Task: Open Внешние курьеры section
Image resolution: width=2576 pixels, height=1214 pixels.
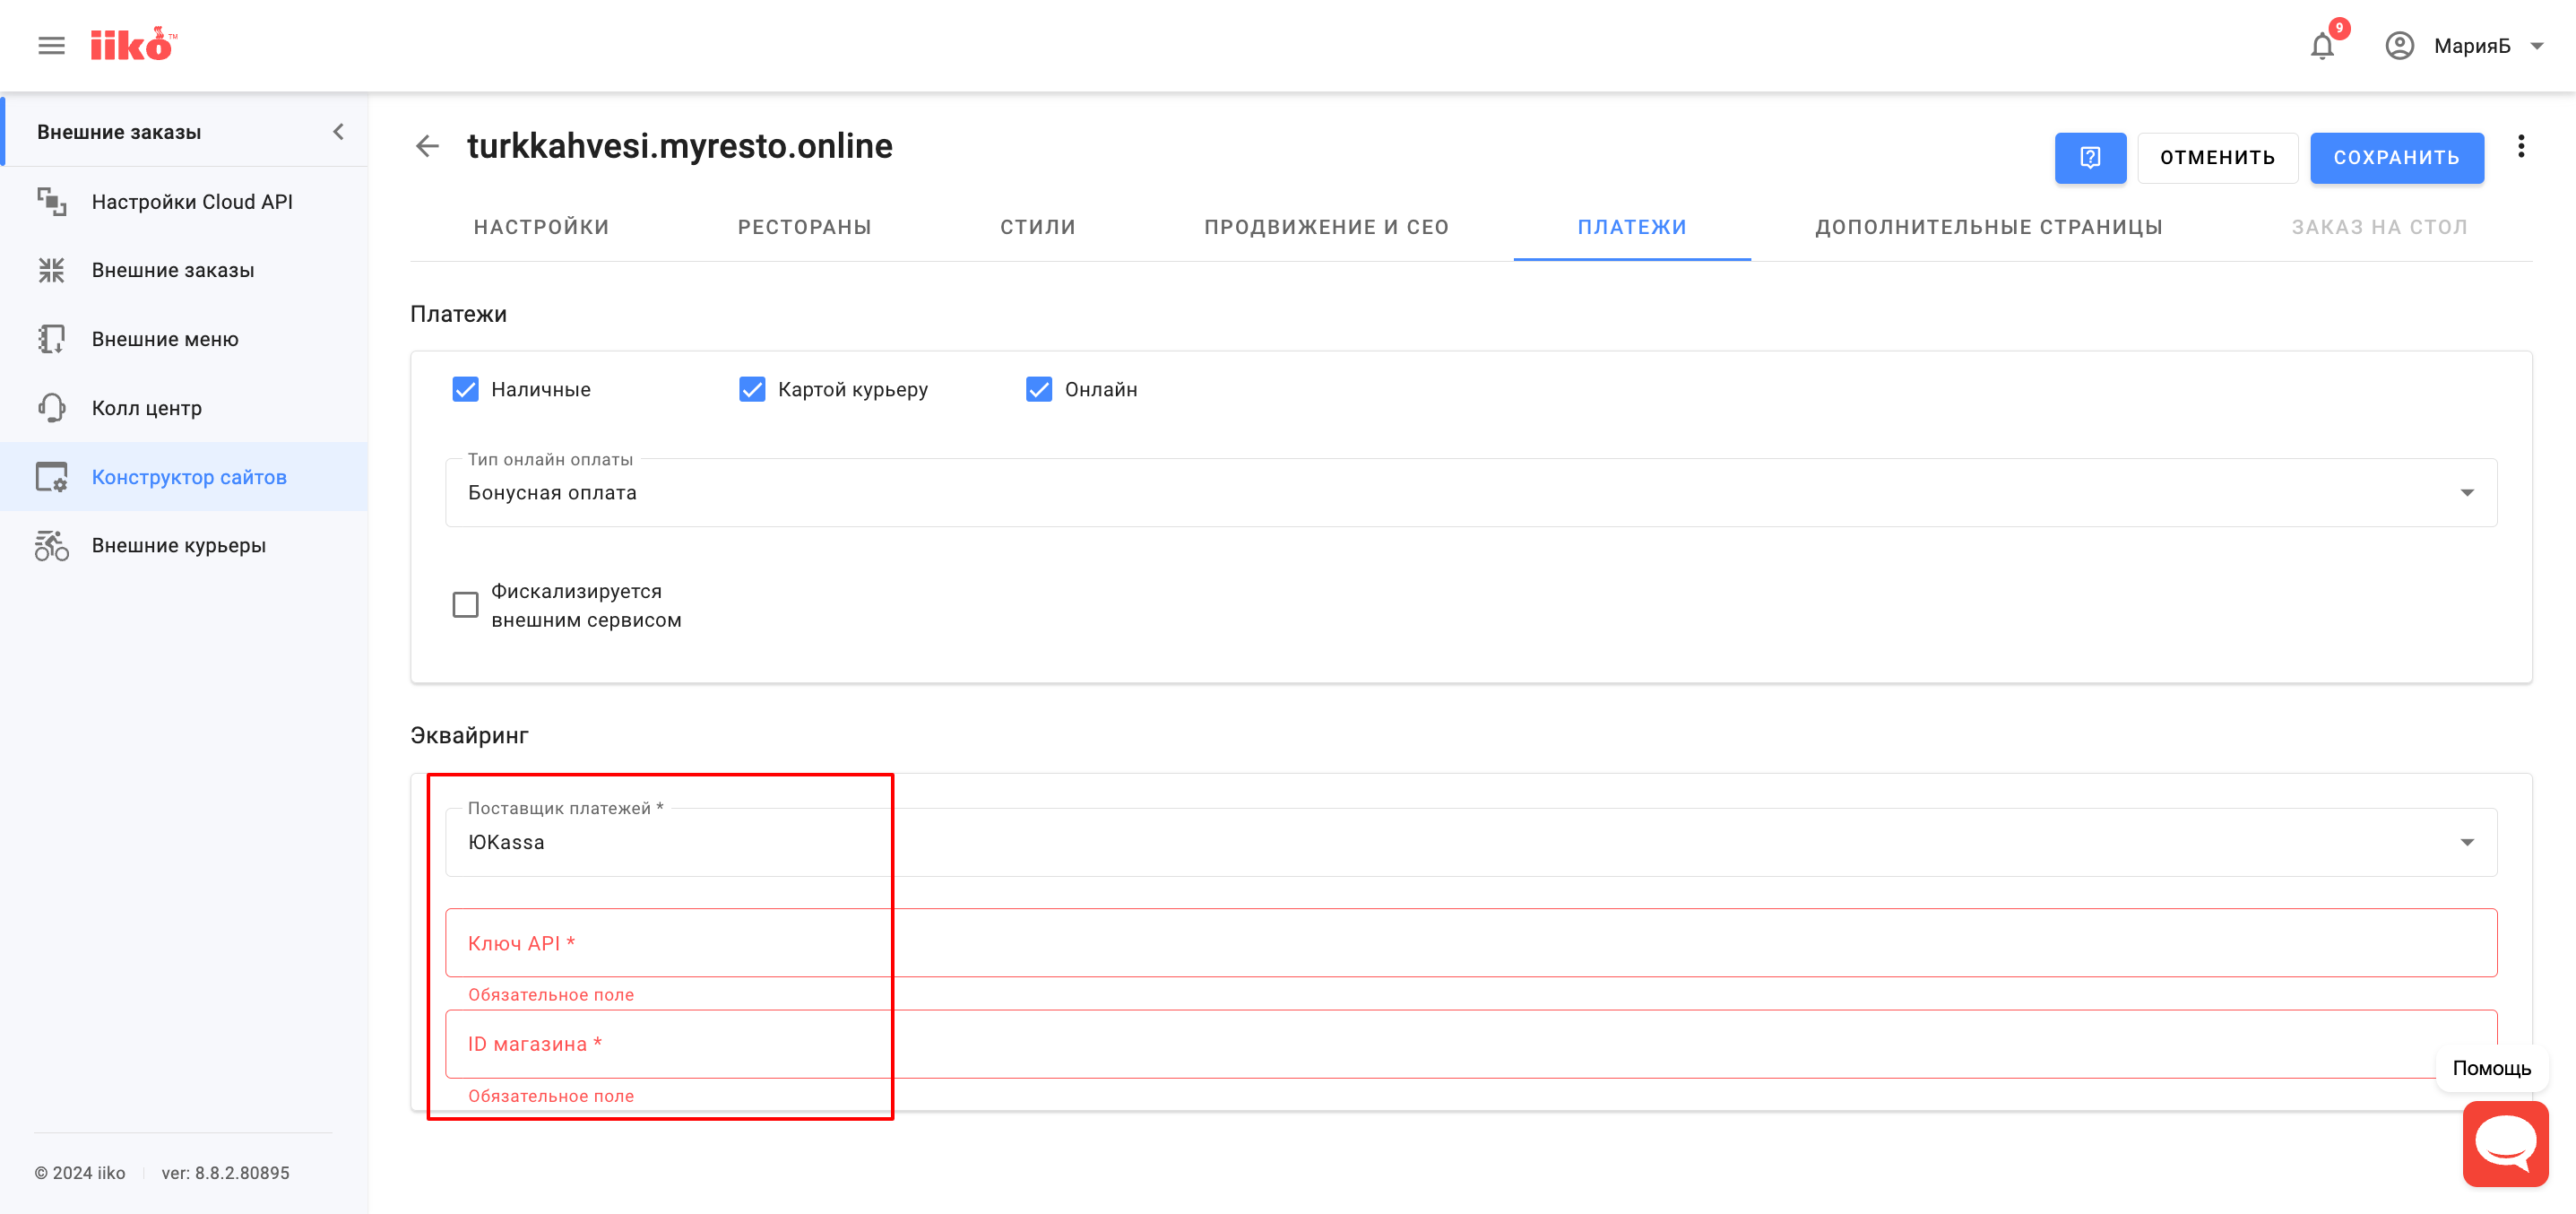Action: coord(185,546)
